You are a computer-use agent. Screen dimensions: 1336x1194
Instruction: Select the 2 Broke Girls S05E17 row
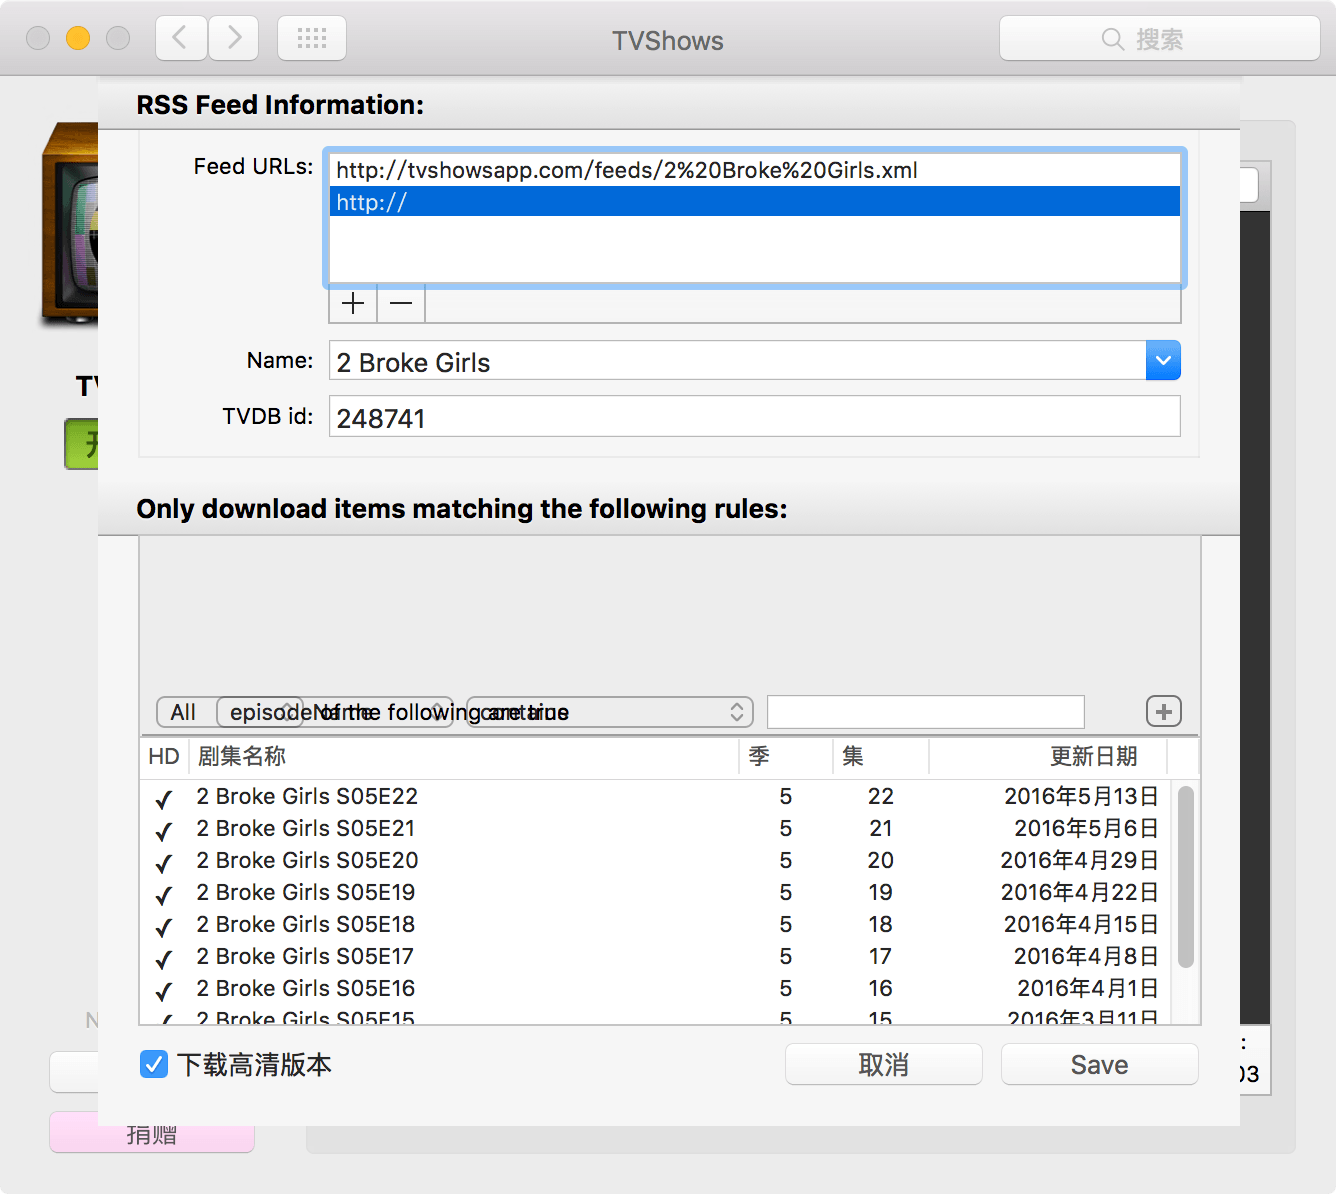(656, 957)
